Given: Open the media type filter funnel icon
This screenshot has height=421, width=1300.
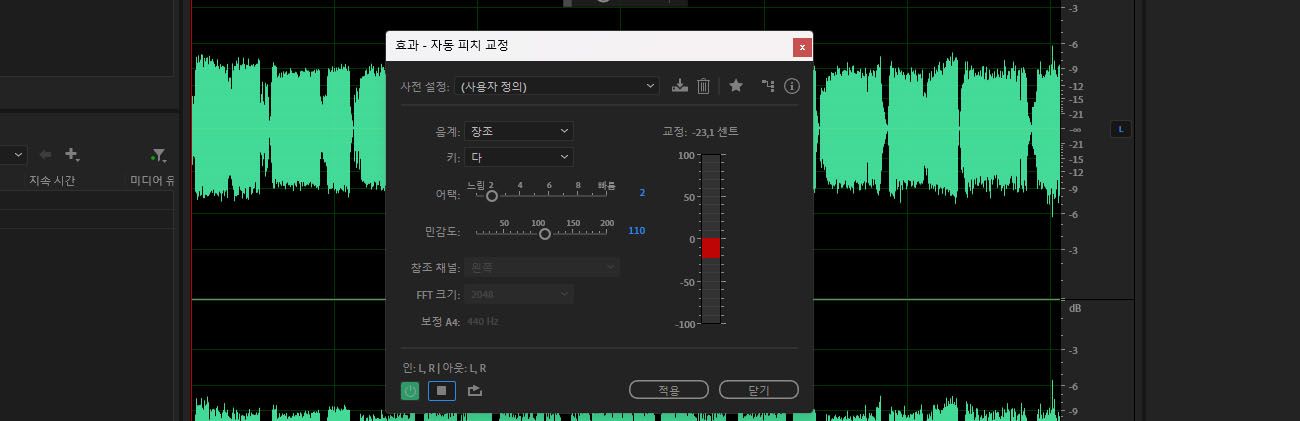Looking at the screenshot, I should pyautogui.click(x=158, y=155).
